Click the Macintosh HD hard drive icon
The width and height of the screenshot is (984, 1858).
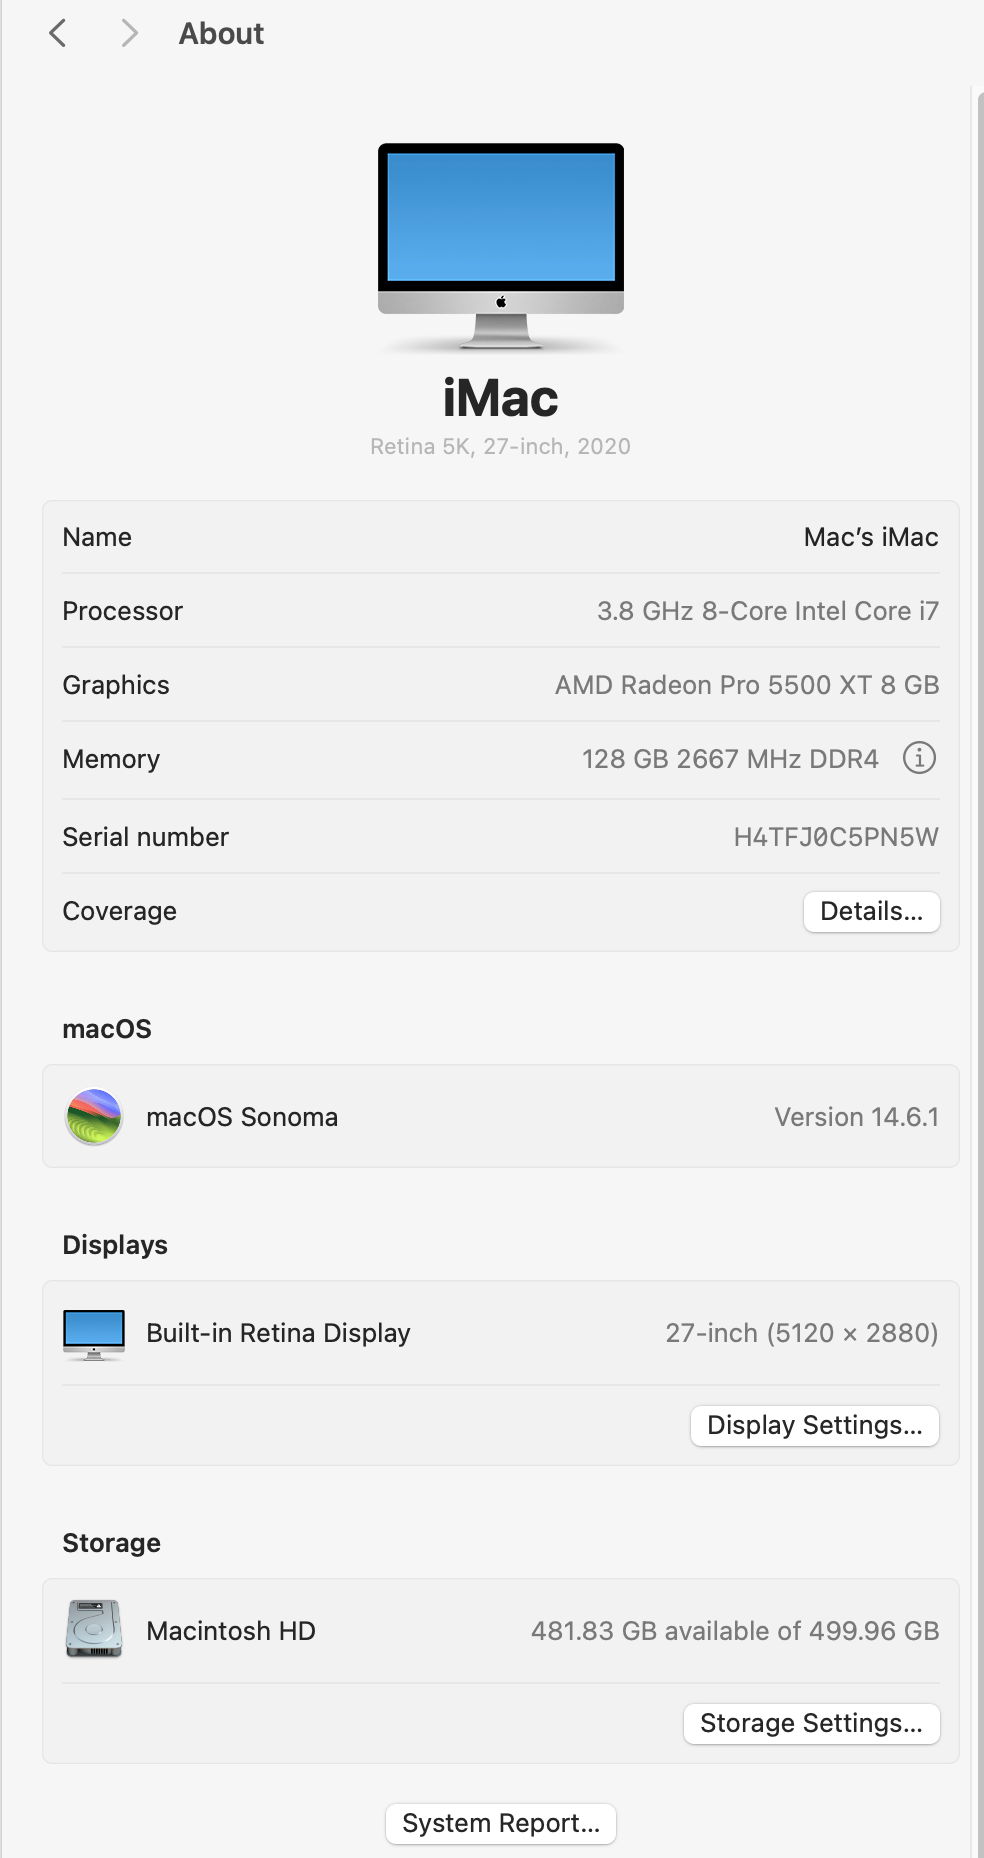pyautogui.click(x=93, y=1629)
